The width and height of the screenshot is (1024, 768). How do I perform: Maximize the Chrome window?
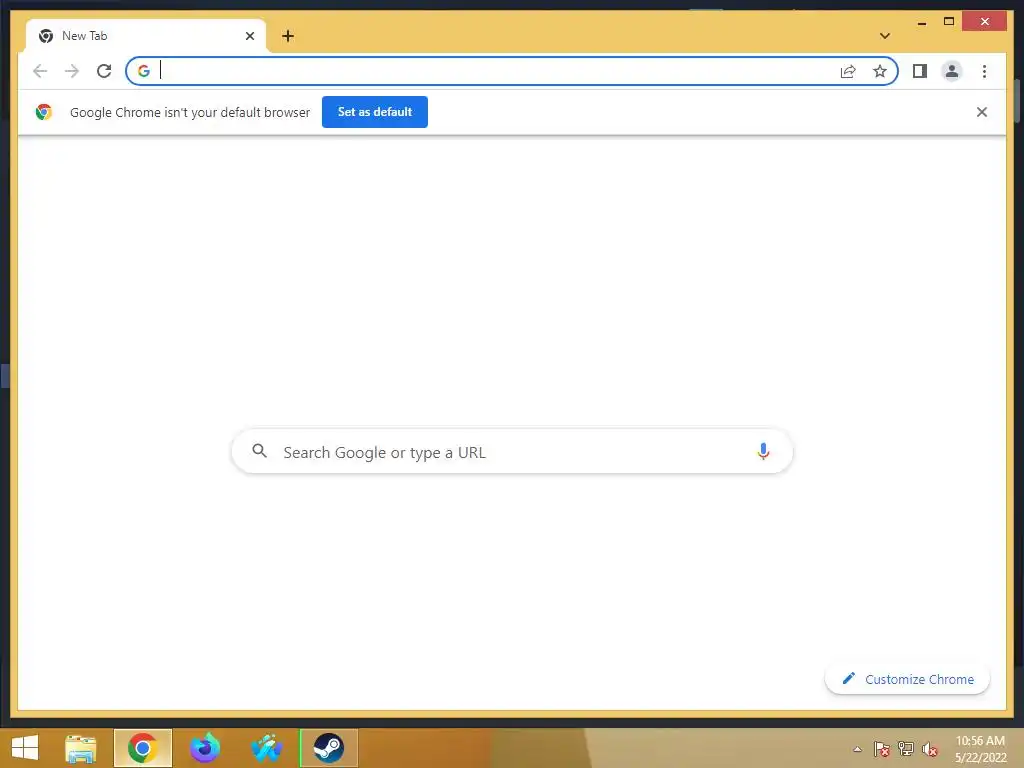949,22
